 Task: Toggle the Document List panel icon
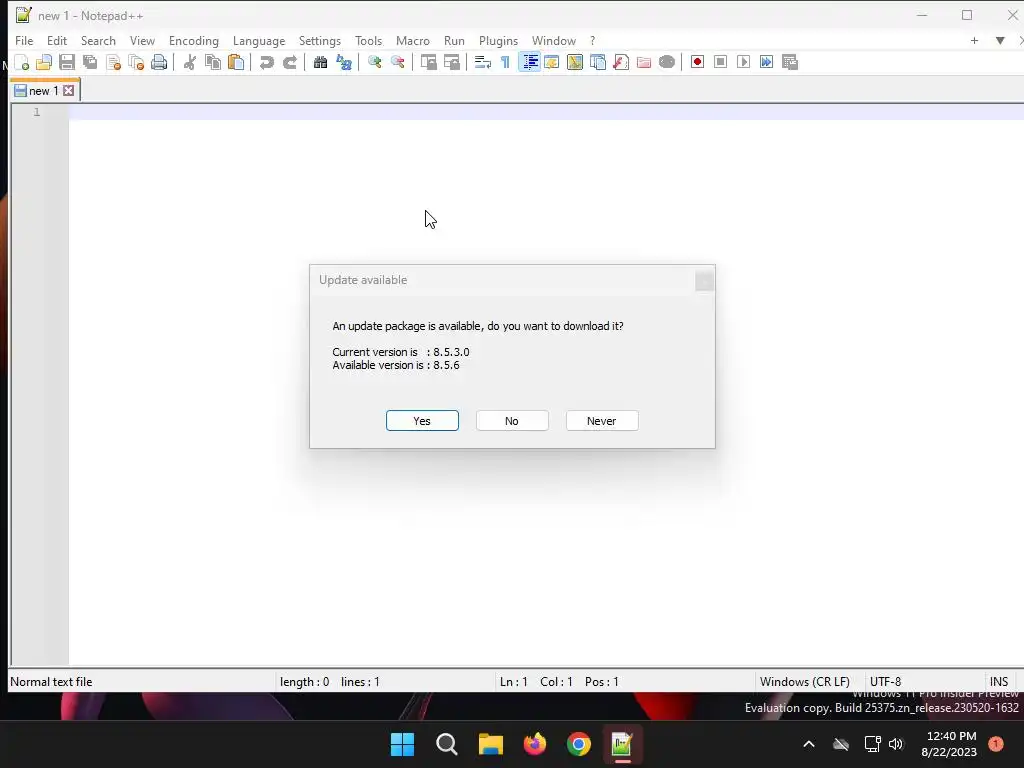598,62
